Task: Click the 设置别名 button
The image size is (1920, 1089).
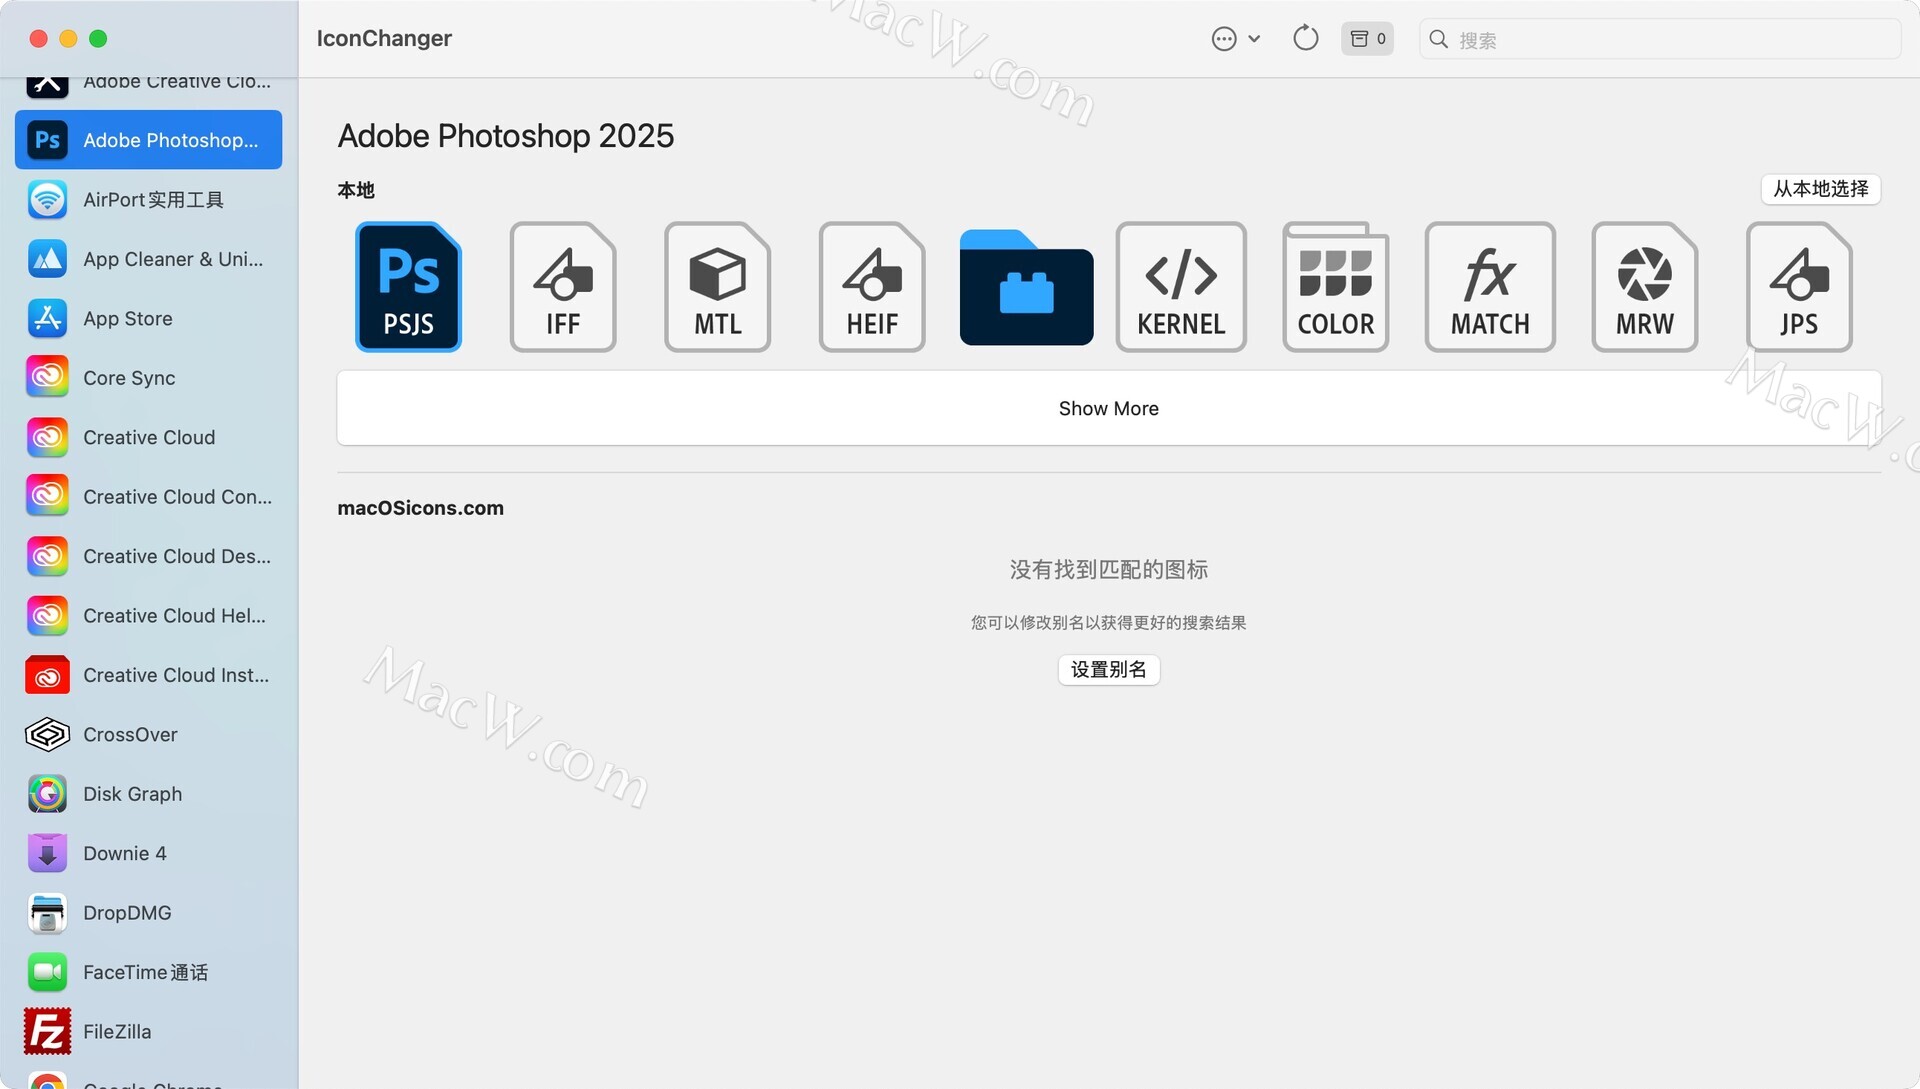Action: [x=1109, y=669]
